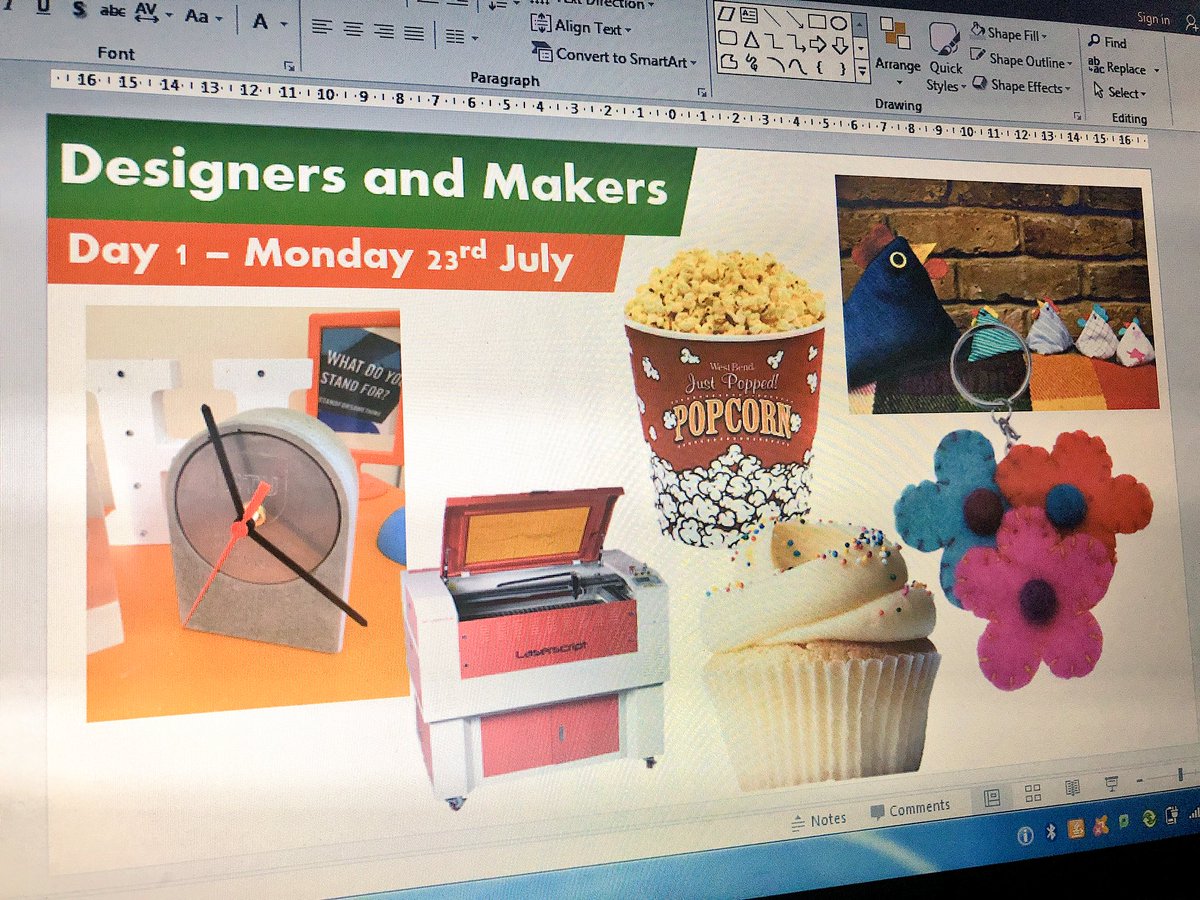The width and height of the screenshot is (1200, 900).
Task: Switch to Normal view
Action: click(x=992, y=797)
